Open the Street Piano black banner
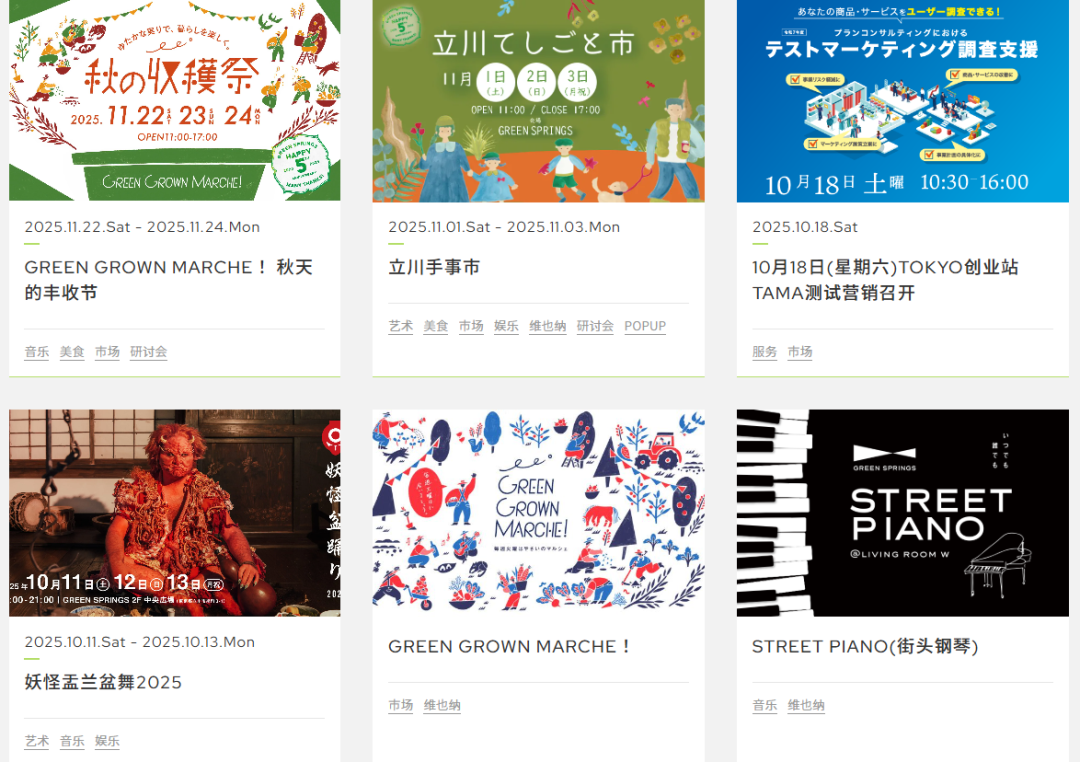 point(902,513)
